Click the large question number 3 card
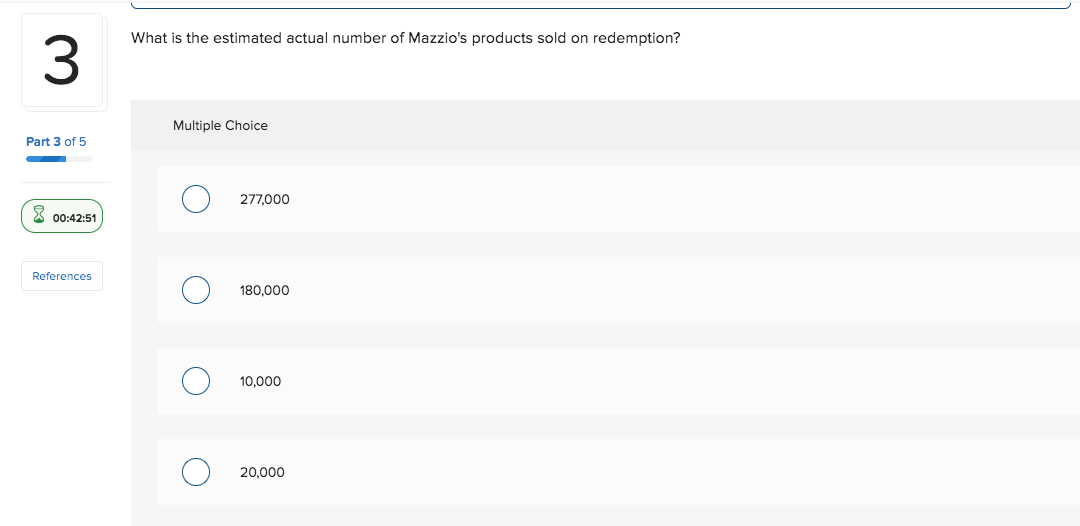Screen dimensions: 1080x526 point(62,60)
